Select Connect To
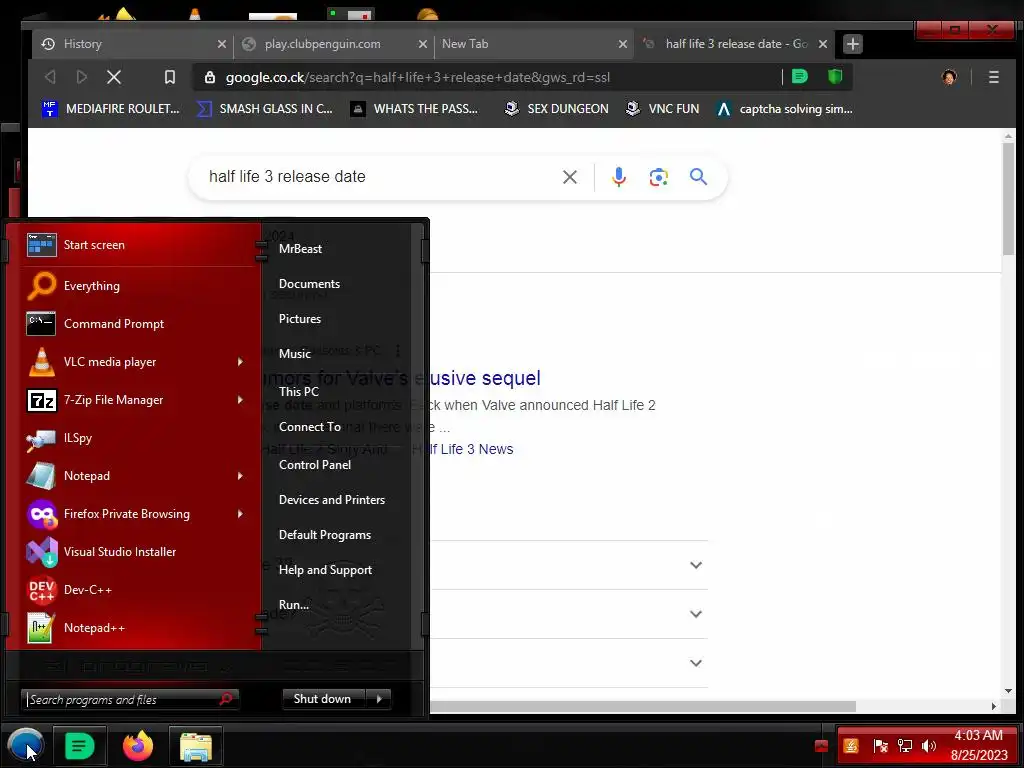 pyautogui.click(x=310, y=427)
